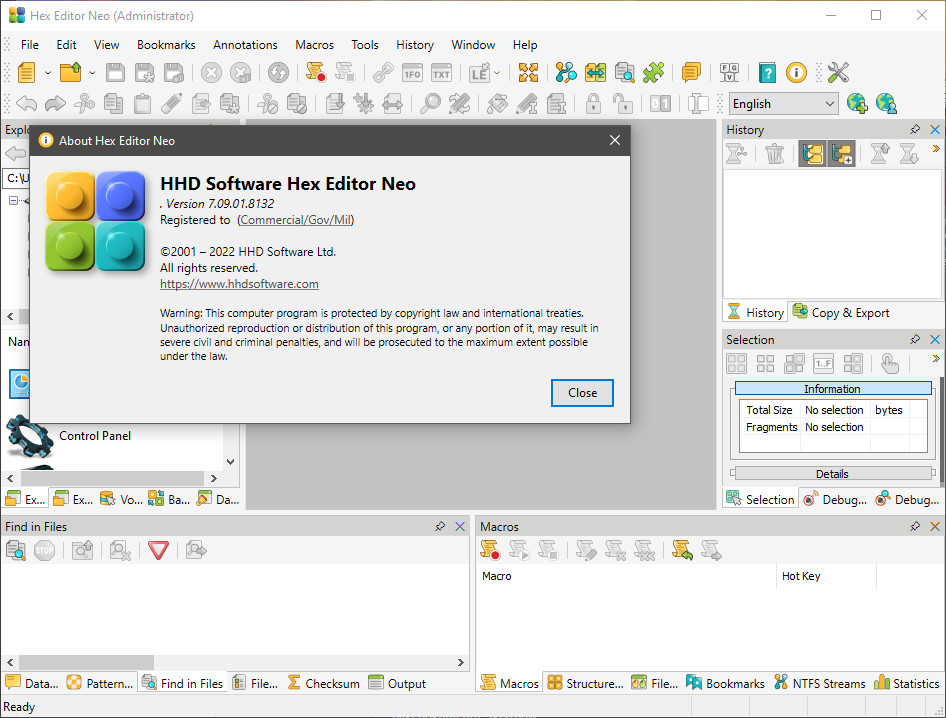This screenshot has width=946, height=718.
Task: Click the Find in Files icon in main toolbar
Action: (x=624, y=73)
